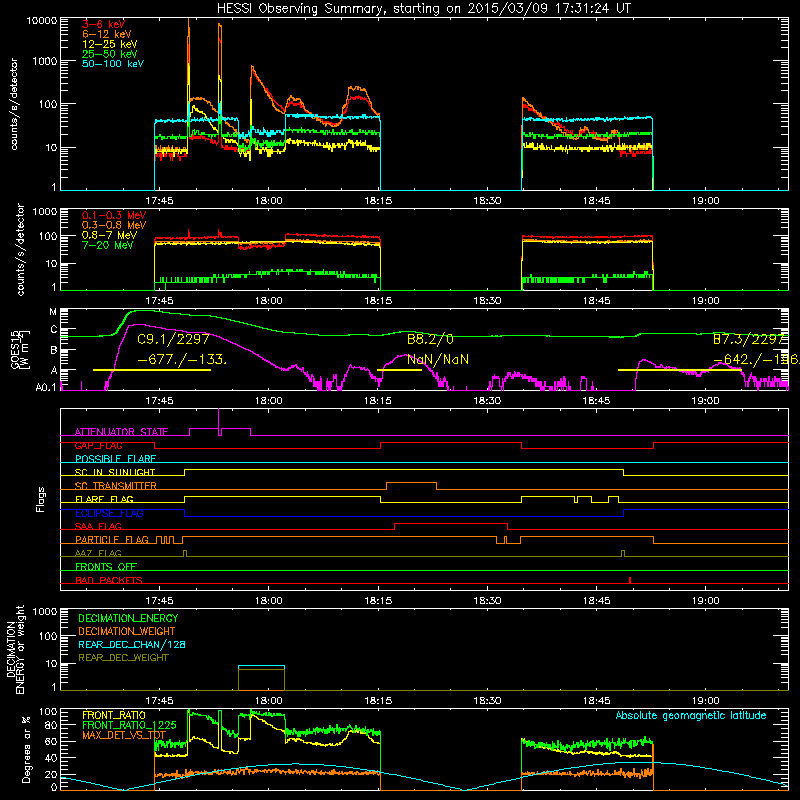Click the FRONT_RATIO_1225 legend label
The width and height of the screenshot is (800, 800).
(129, 725)
